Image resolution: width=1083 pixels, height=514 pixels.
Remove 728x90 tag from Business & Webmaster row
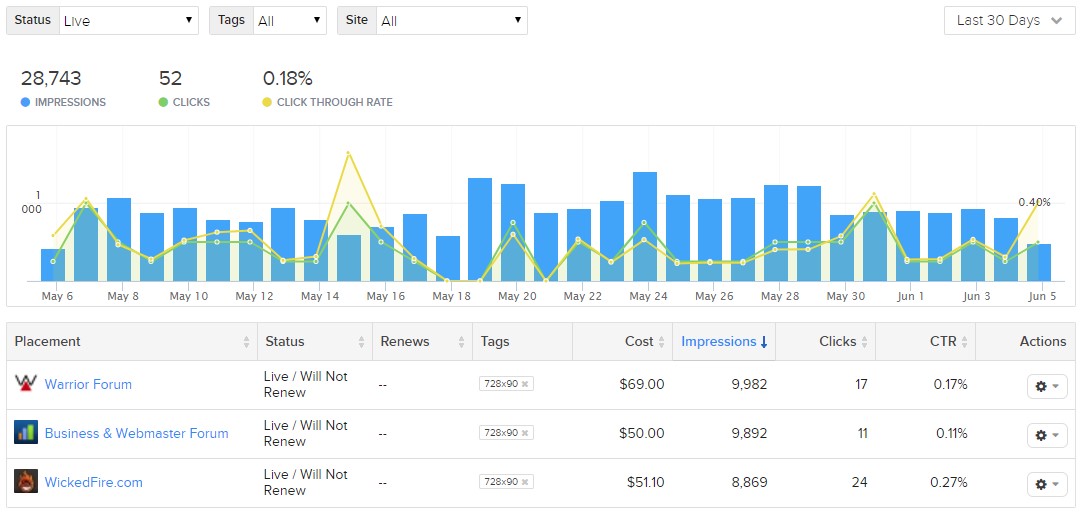click(525, 433)
